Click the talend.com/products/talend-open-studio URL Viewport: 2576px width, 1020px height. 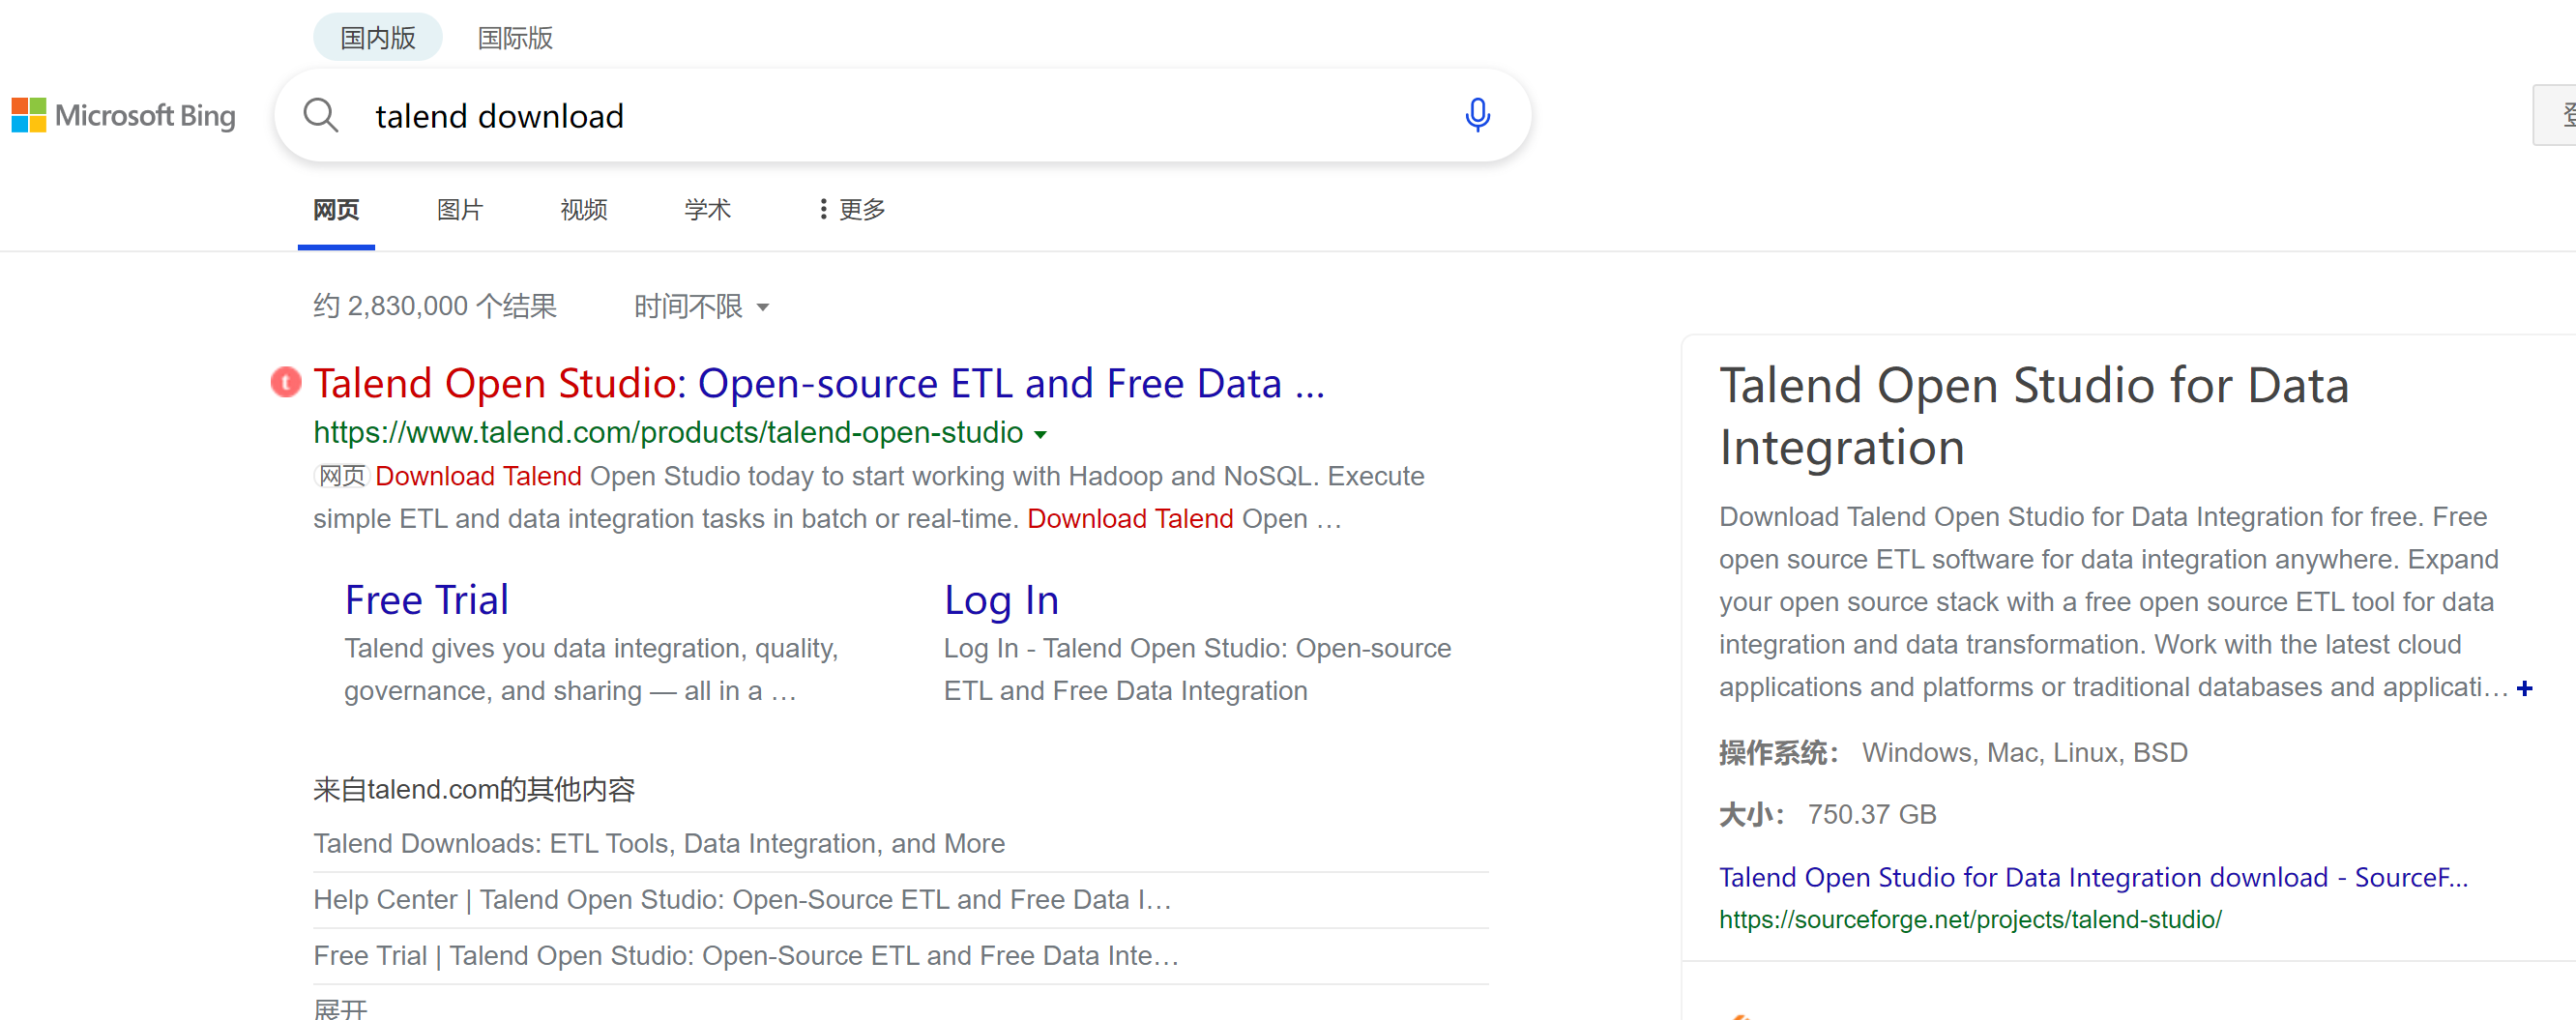pyautogui.click(x=668, y=432)
